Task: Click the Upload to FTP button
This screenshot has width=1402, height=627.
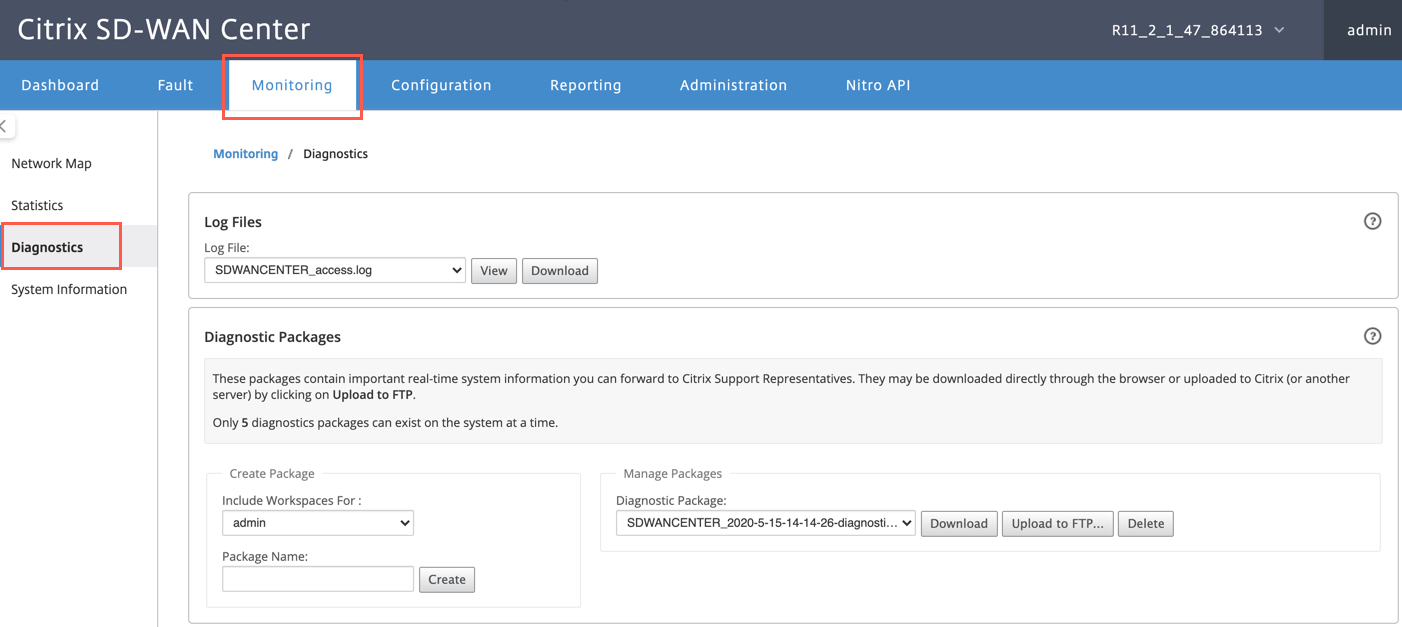Action: click(x=1057, y=523)
